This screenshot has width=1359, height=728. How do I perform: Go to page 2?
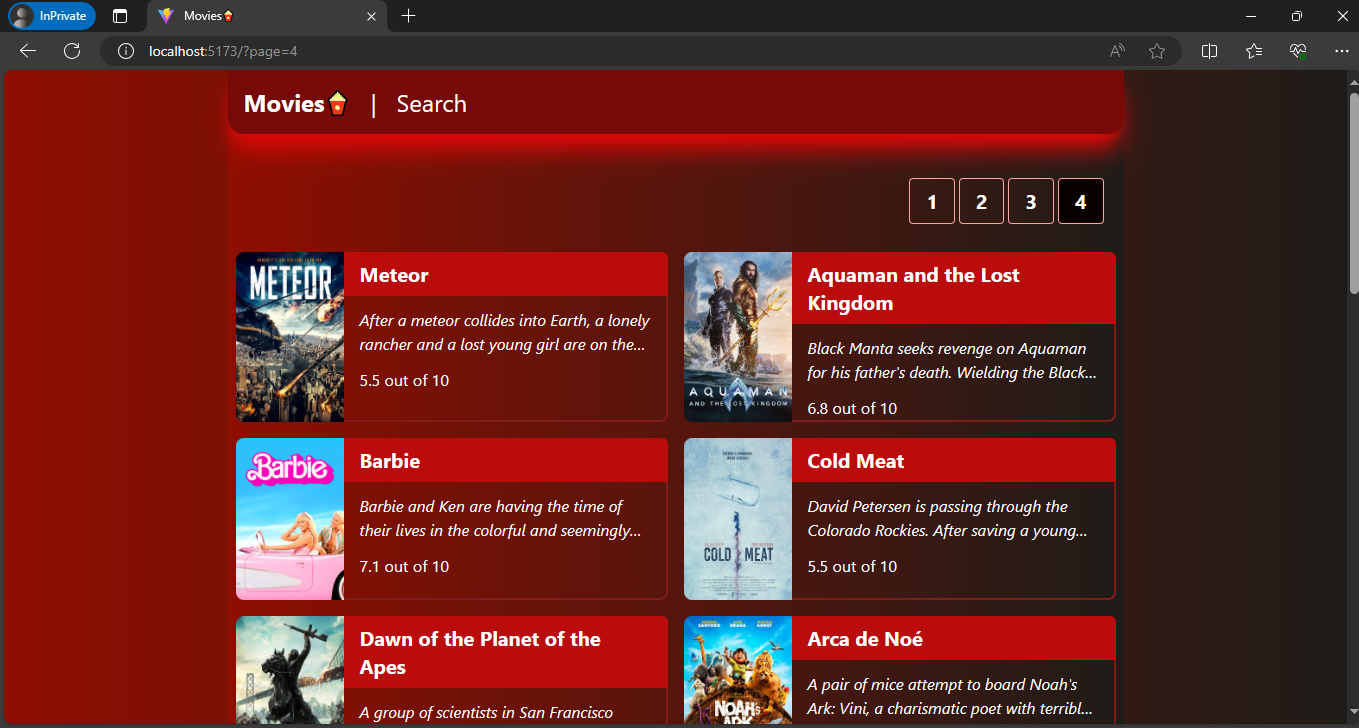[981, 201]
